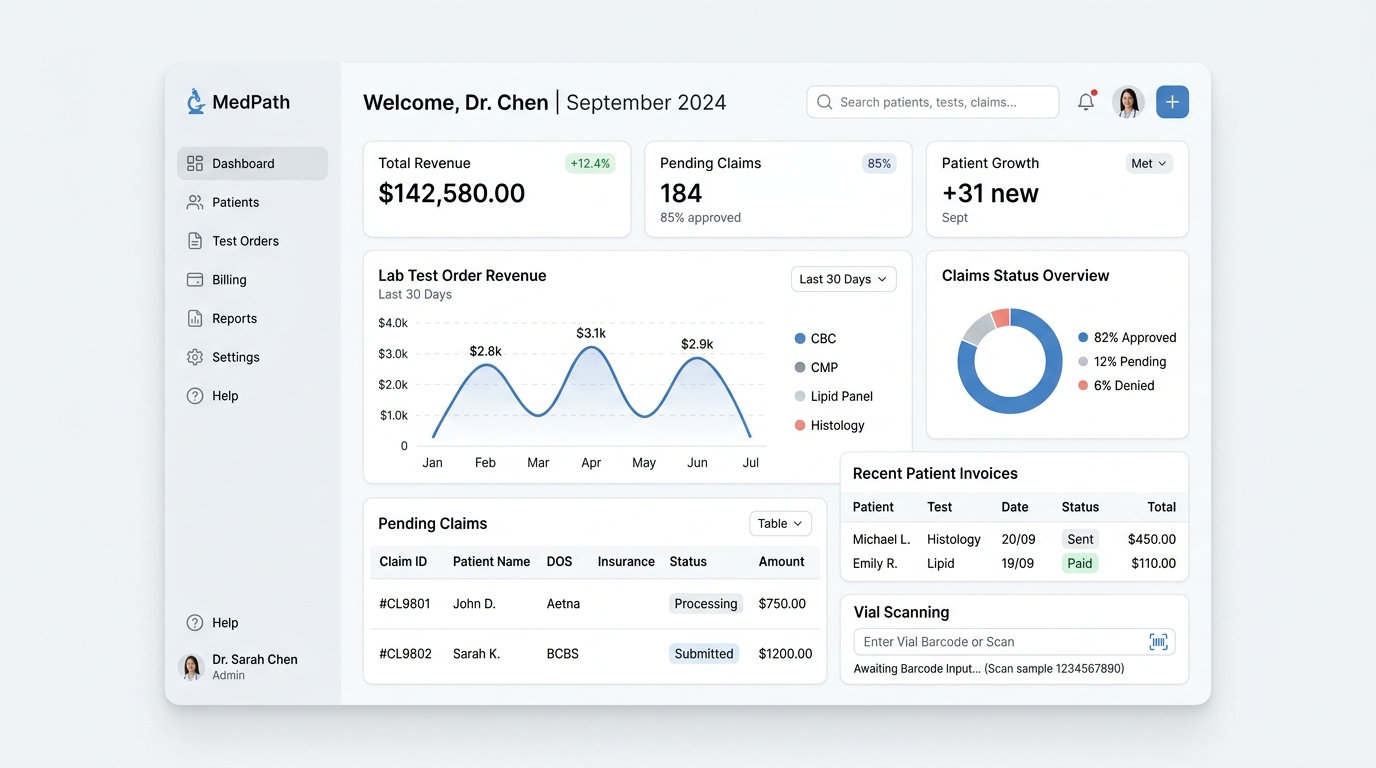The width and height of the screenshot is (1376, 768).
Task: Click the Settings gear icon
Action: click(x=195, y=357)
